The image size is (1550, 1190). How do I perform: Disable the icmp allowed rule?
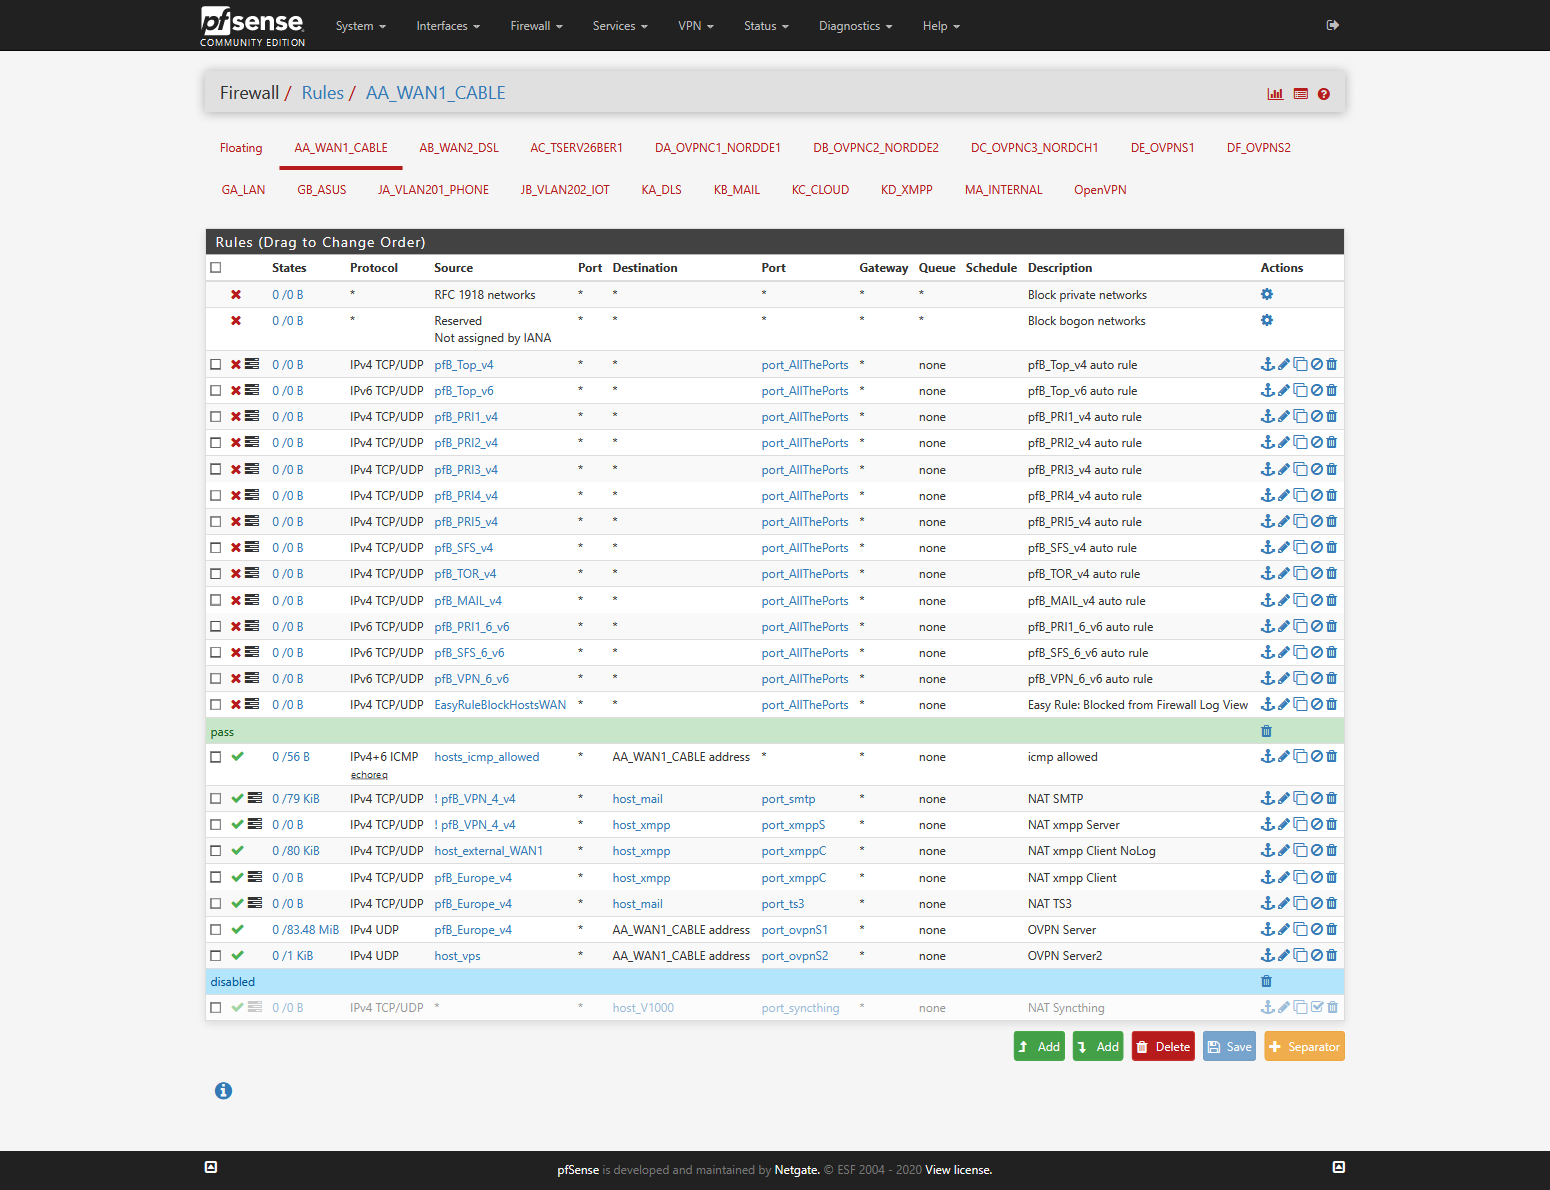[1317, 756]
